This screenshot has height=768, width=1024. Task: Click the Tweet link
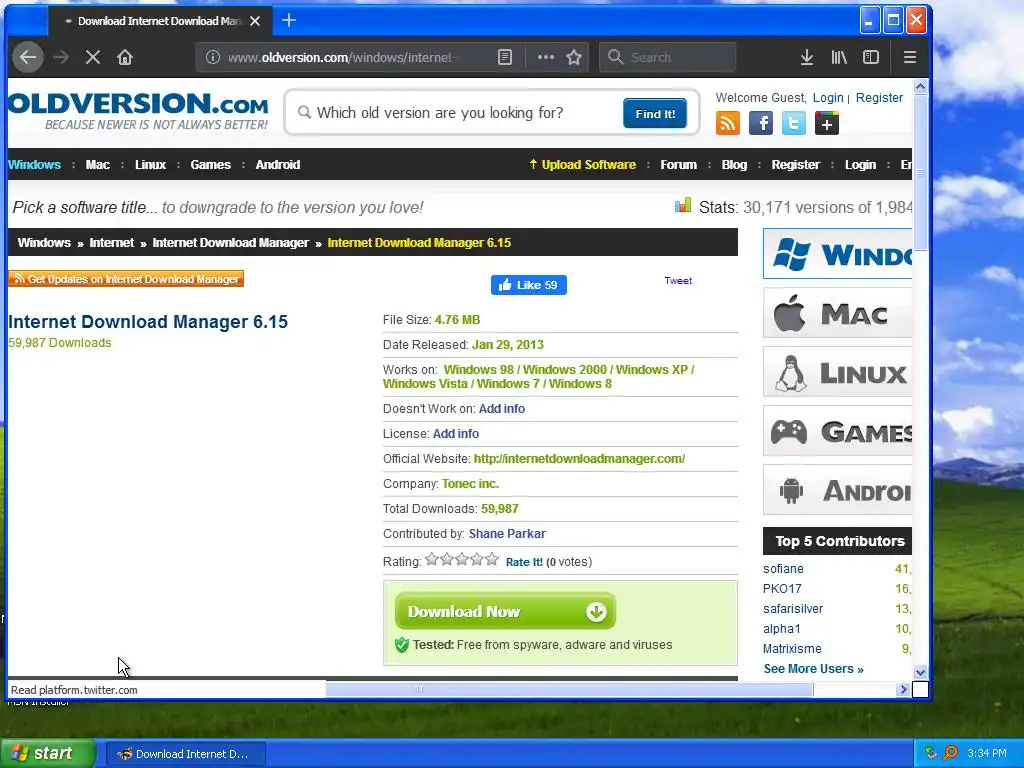point(678,281)
